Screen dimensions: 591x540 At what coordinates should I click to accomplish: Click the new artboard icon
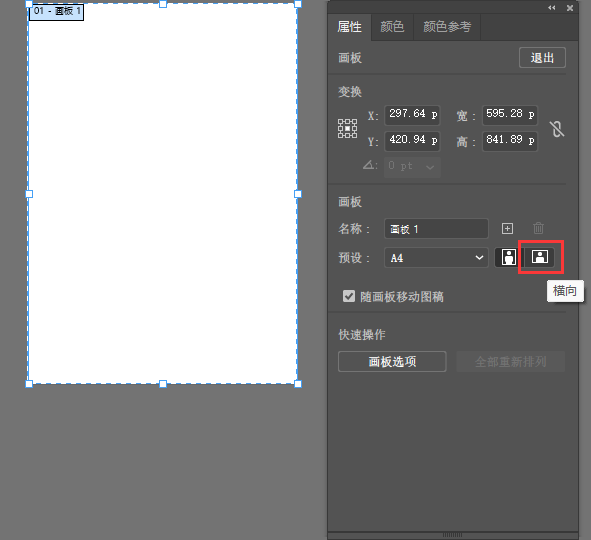[x=507, y=228]
